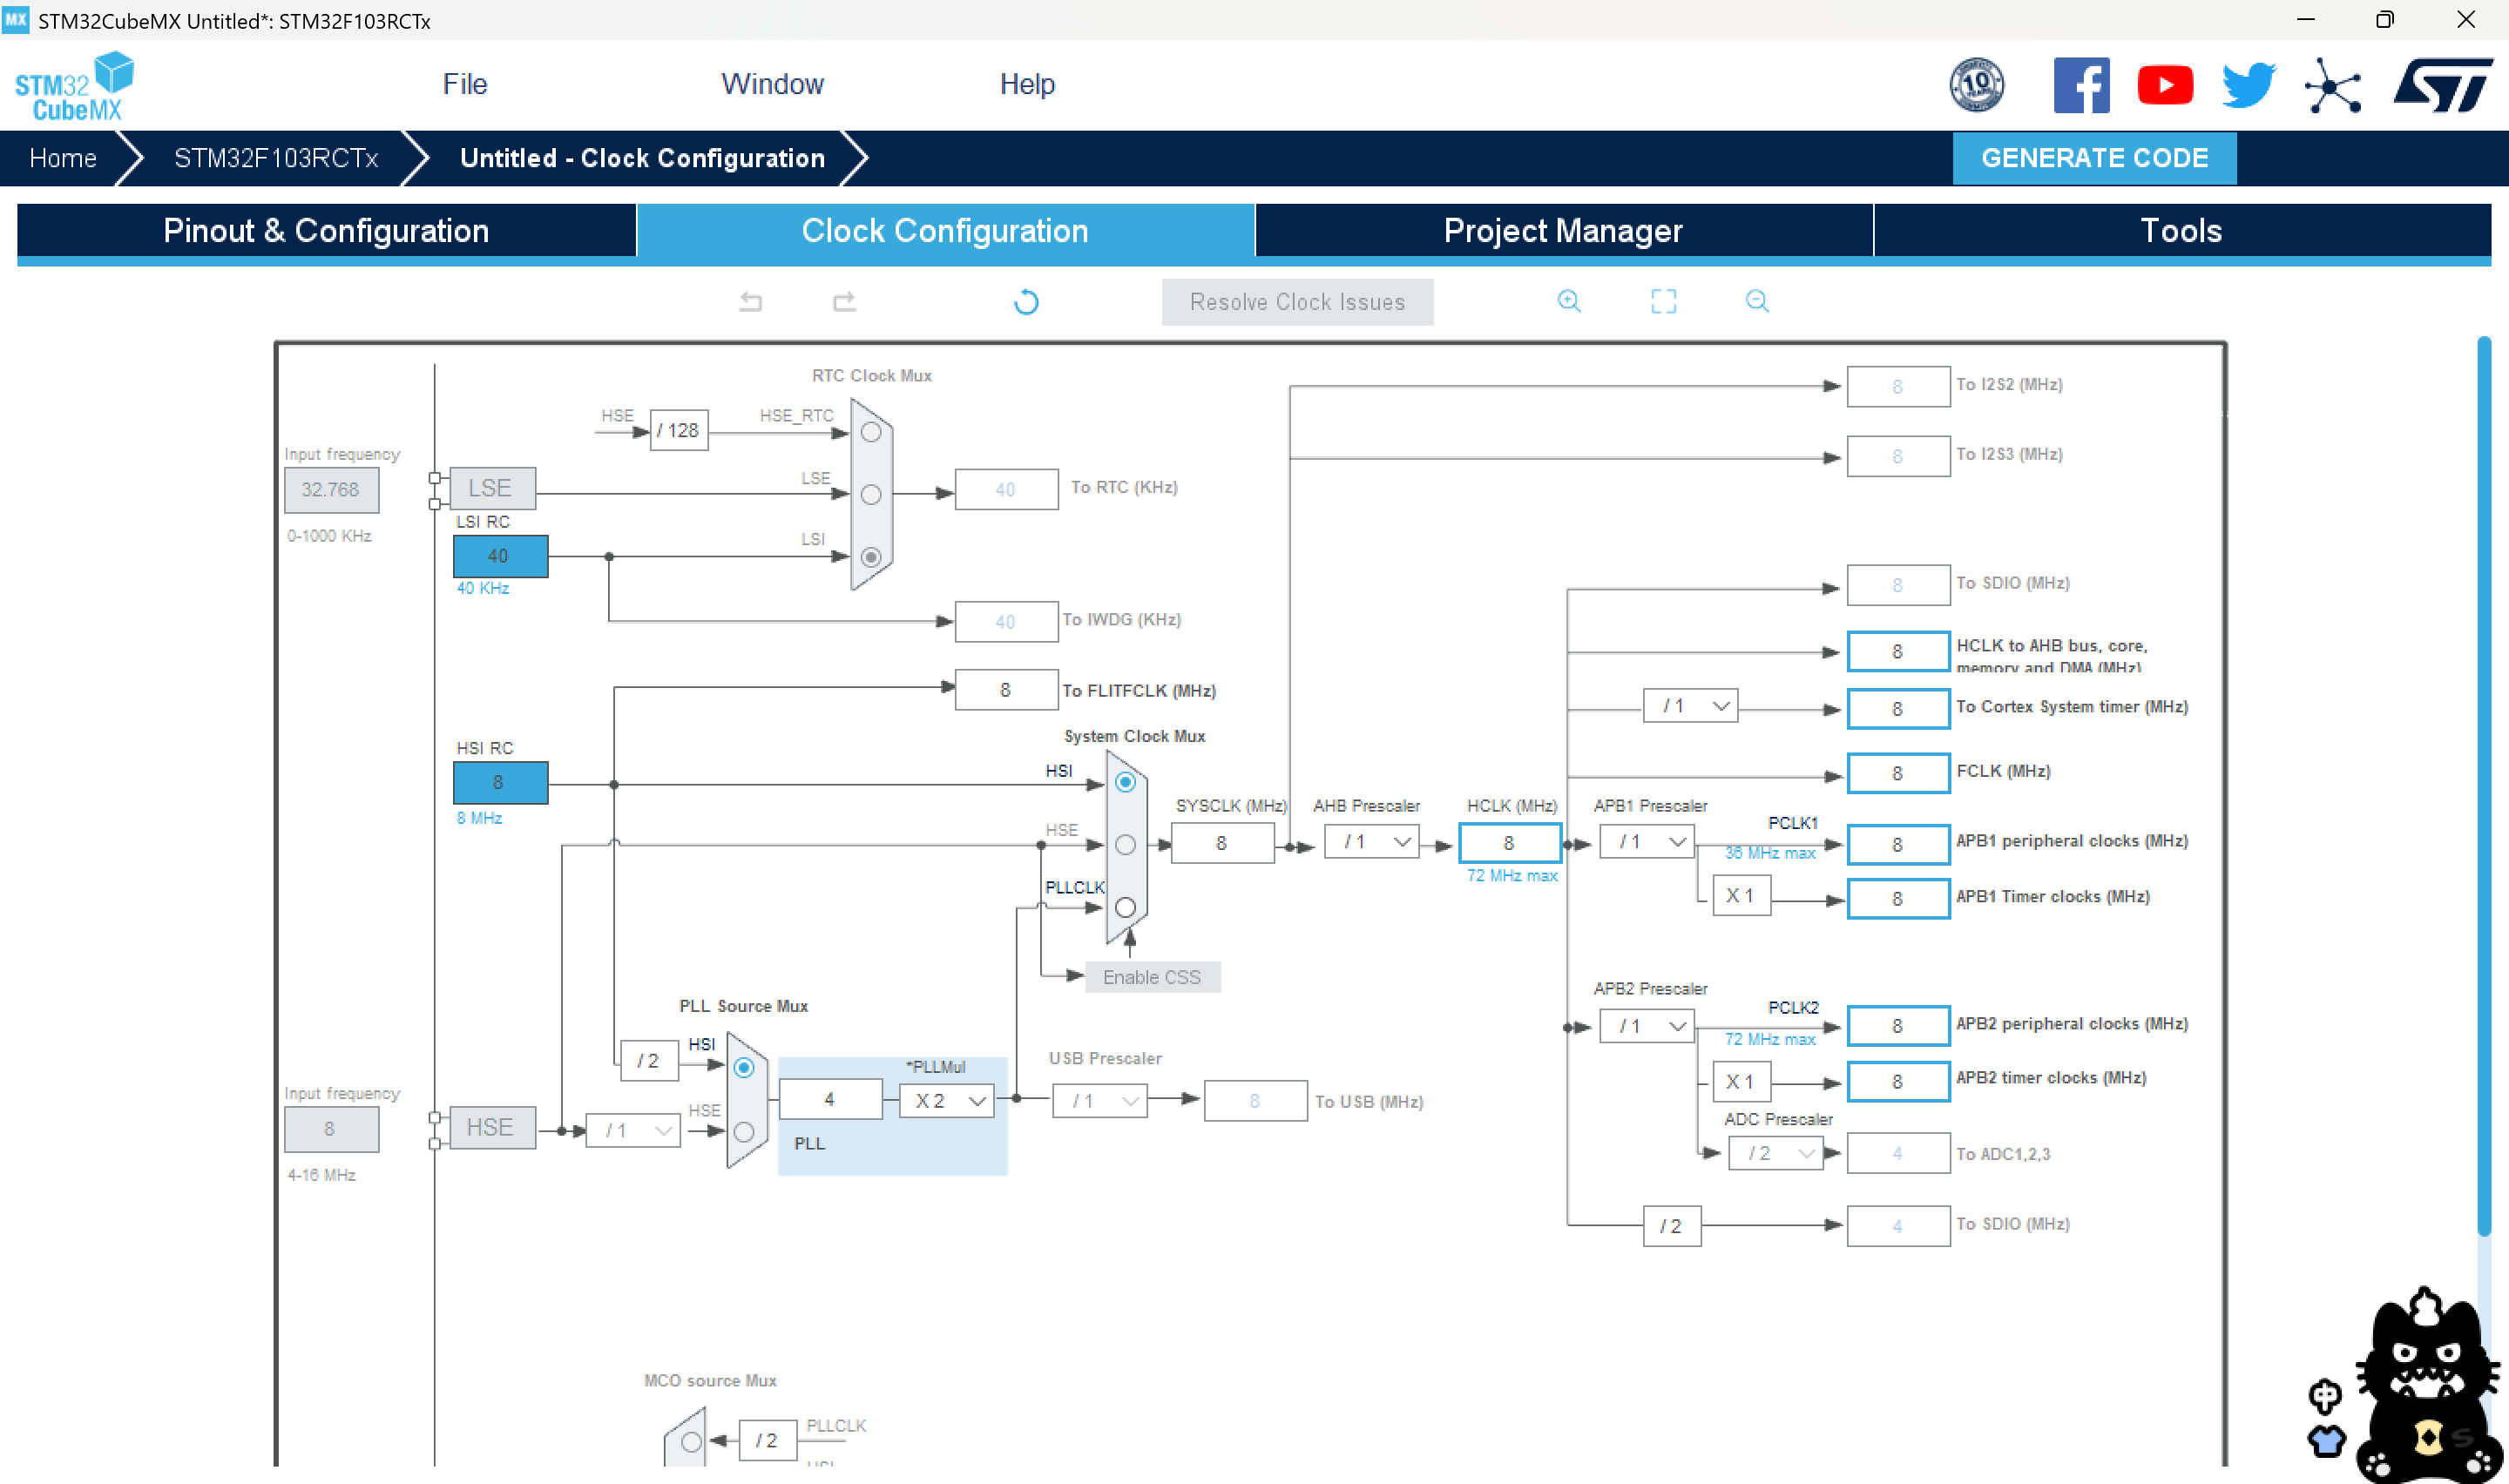Click the PLL input value 4 box
This screenshot has width=2509, height=1484.
point(830,1100)
